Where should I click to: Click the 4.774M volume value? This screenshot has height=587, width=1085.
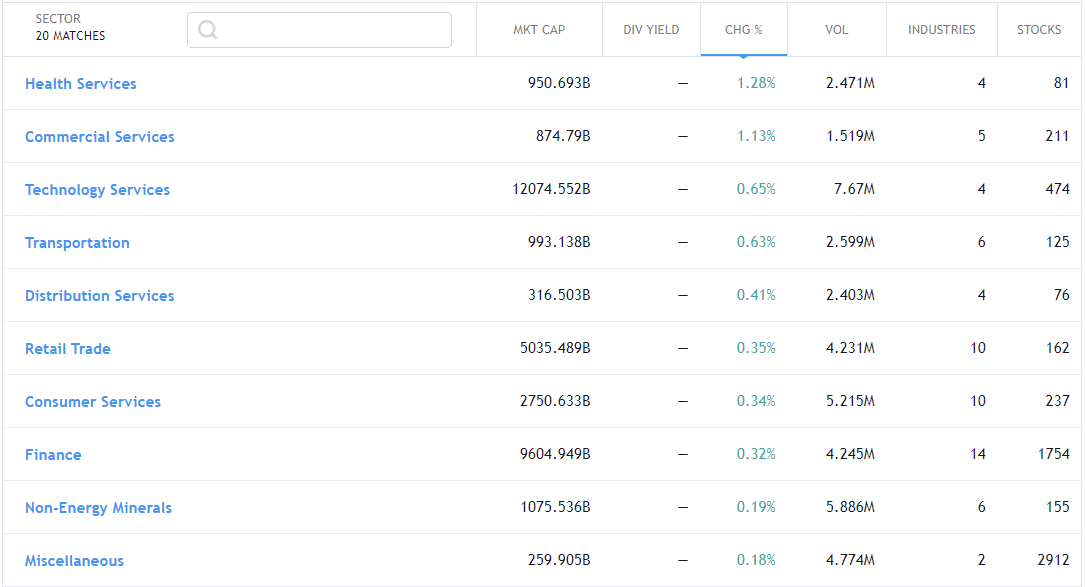[850, 560]
